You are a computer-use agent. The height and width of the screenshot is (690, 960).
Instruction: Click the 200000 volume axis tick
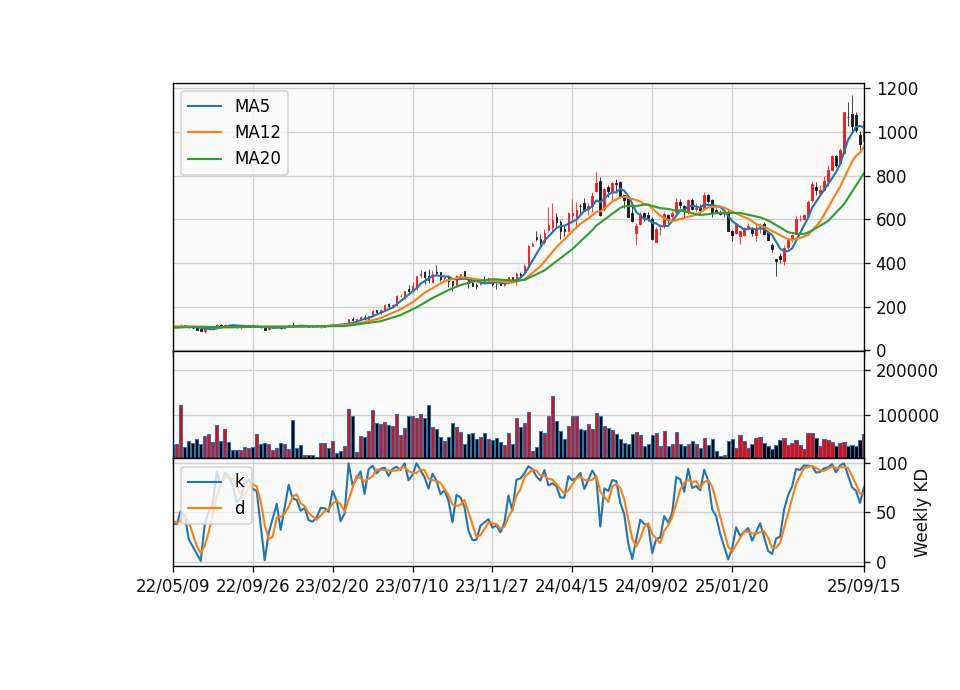tap(907, 371)
